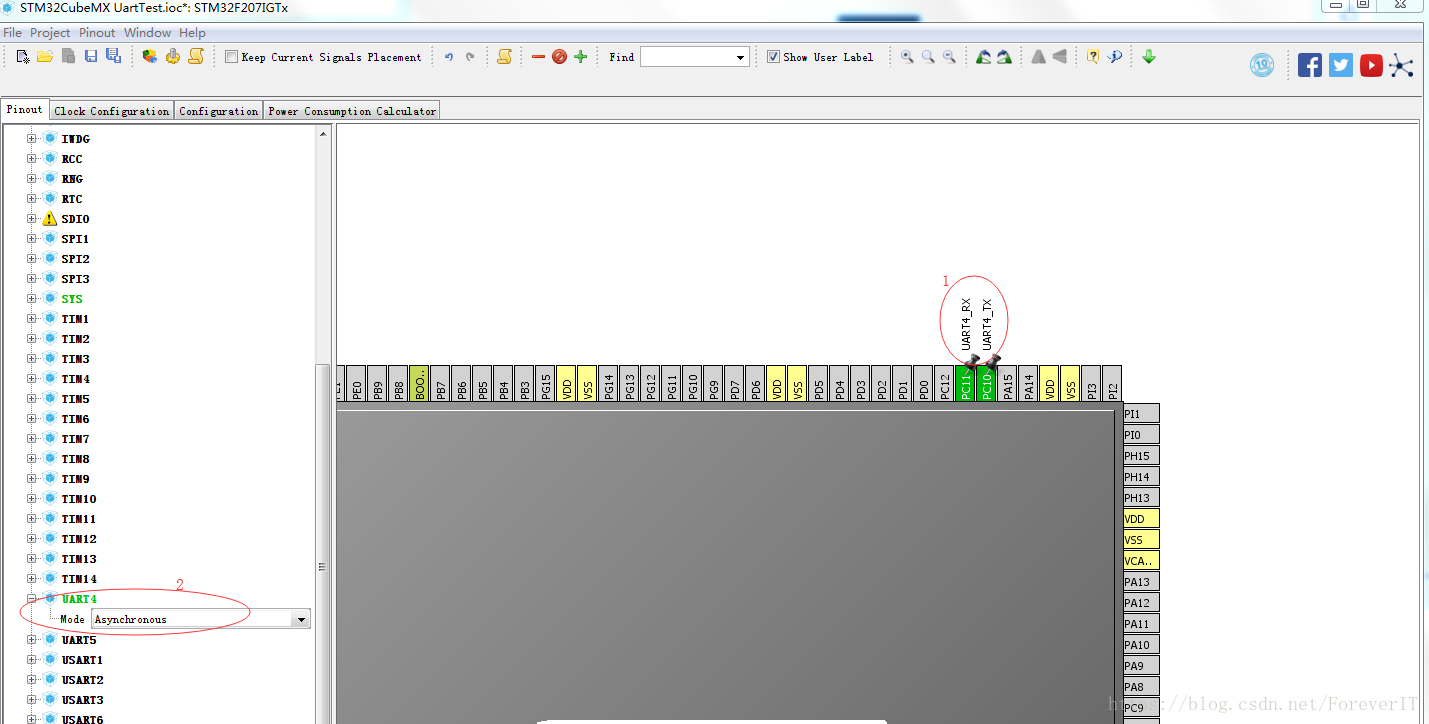This screenshot has height=724, width=1429.
Task: Open an existing project via folder icon
Action: [x=45, y=57]
